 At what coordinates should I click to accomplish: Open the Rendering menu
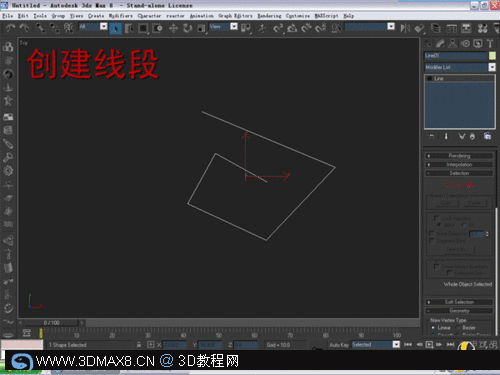[x=269, y=16]
